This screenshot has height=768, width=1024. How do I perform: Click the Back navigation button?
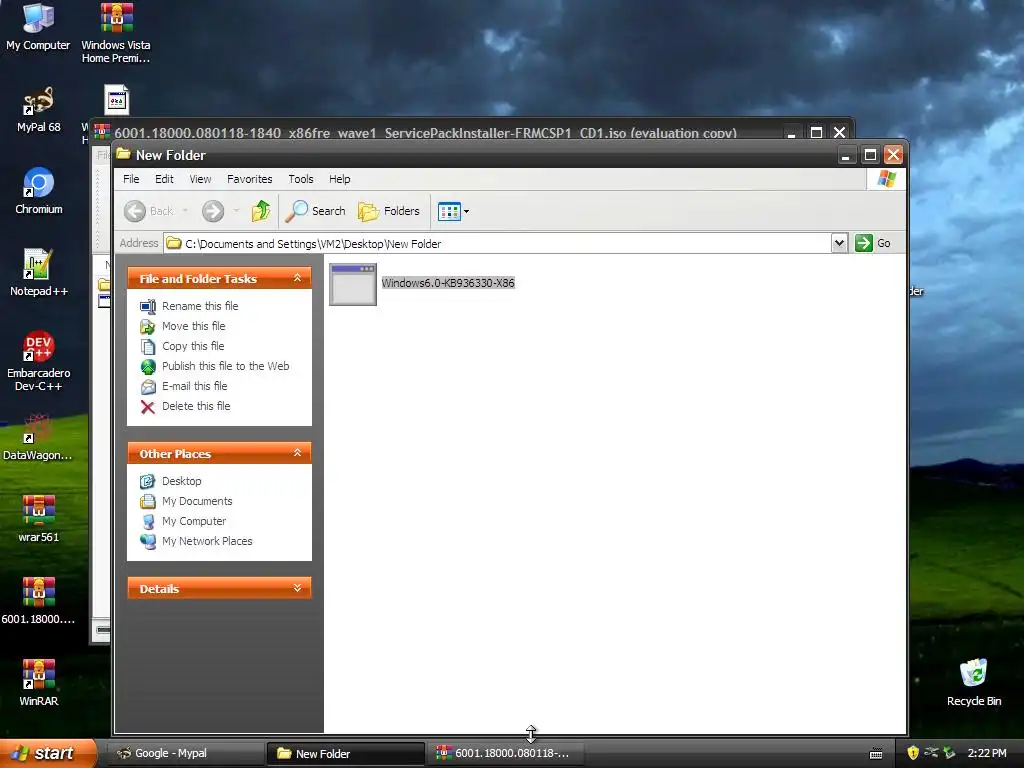[150, 211]
